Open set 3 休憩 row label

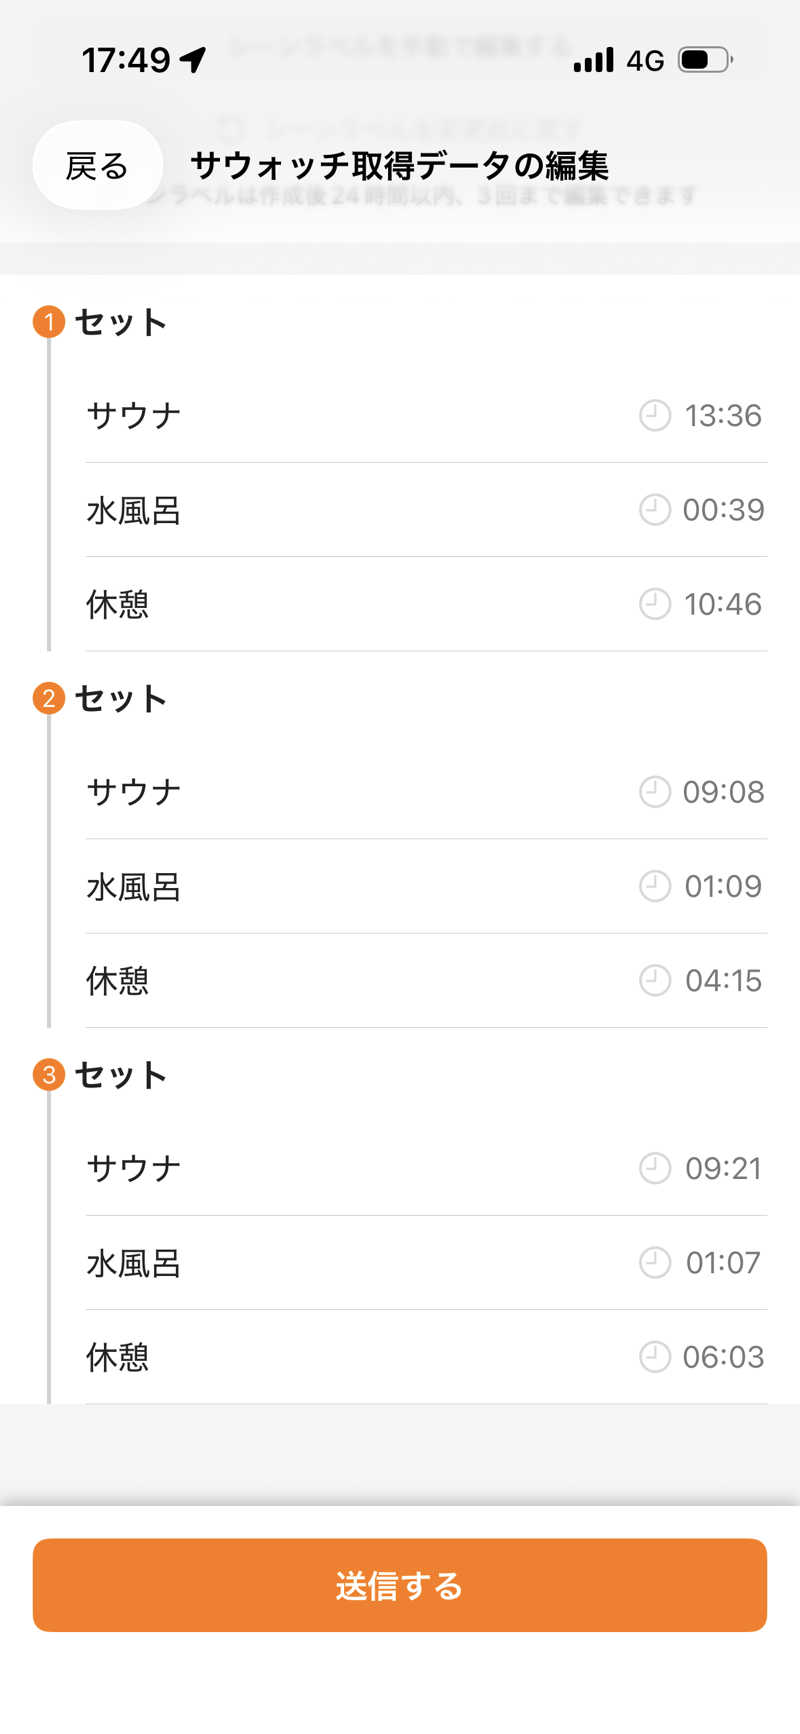(118, 1357)
